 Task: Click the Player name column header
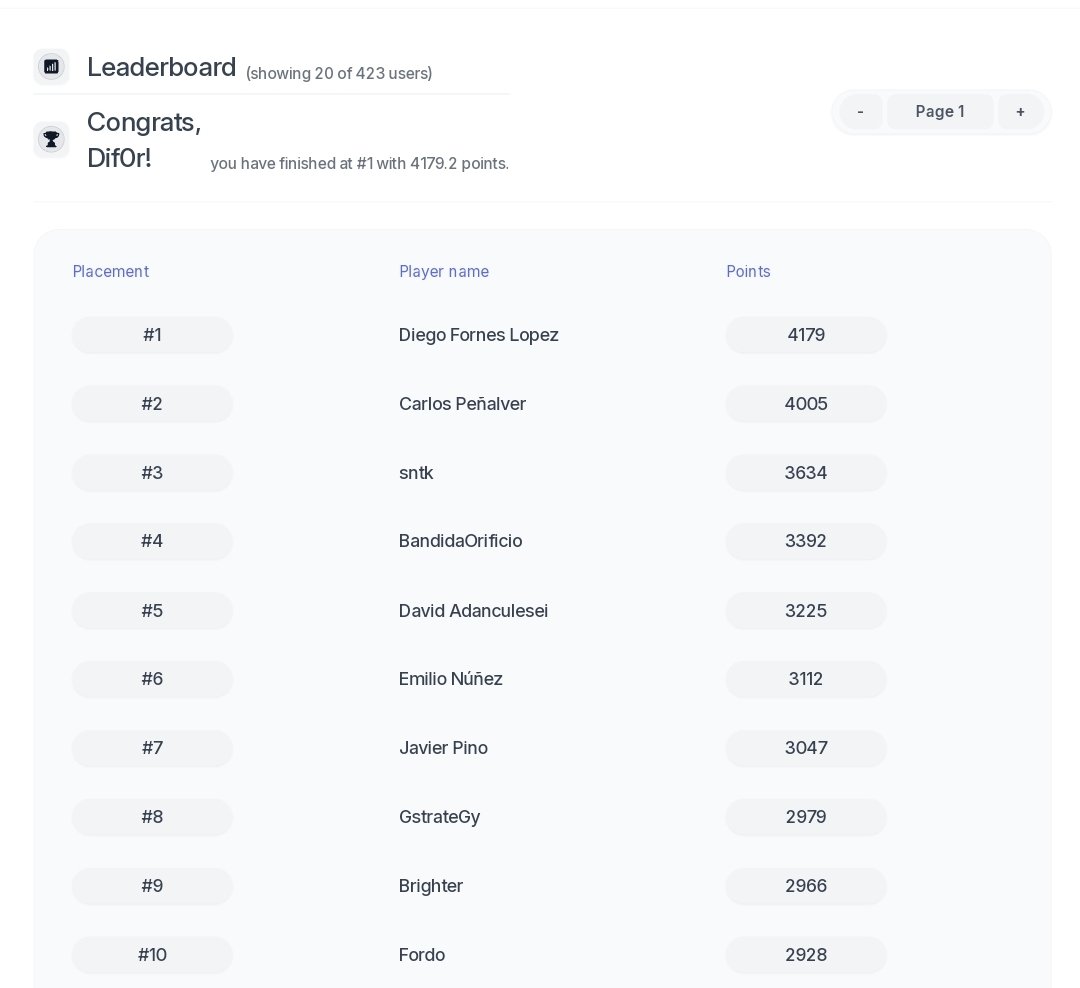point(444,271)
